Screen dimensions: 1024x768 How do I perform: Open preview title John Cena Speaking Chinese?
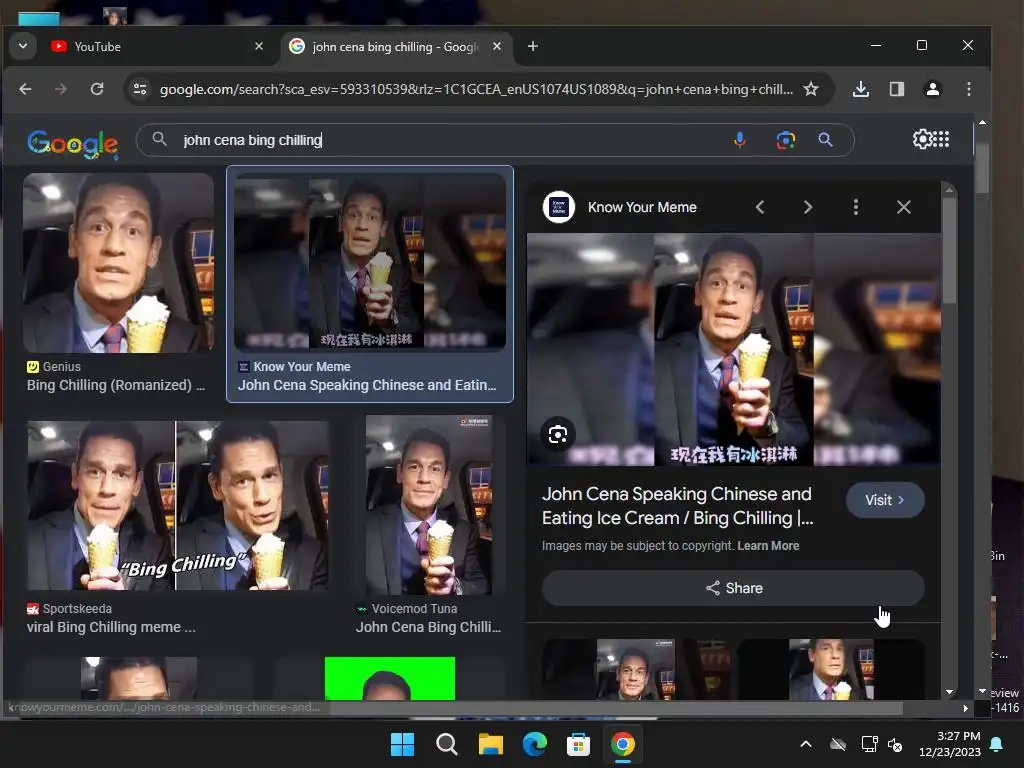677,506
